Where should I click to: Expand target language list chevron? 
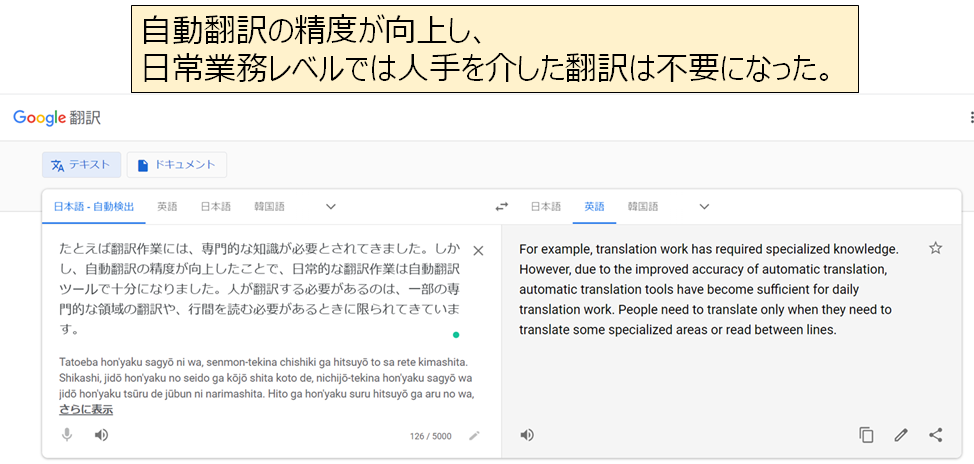[x=704, y=207]
